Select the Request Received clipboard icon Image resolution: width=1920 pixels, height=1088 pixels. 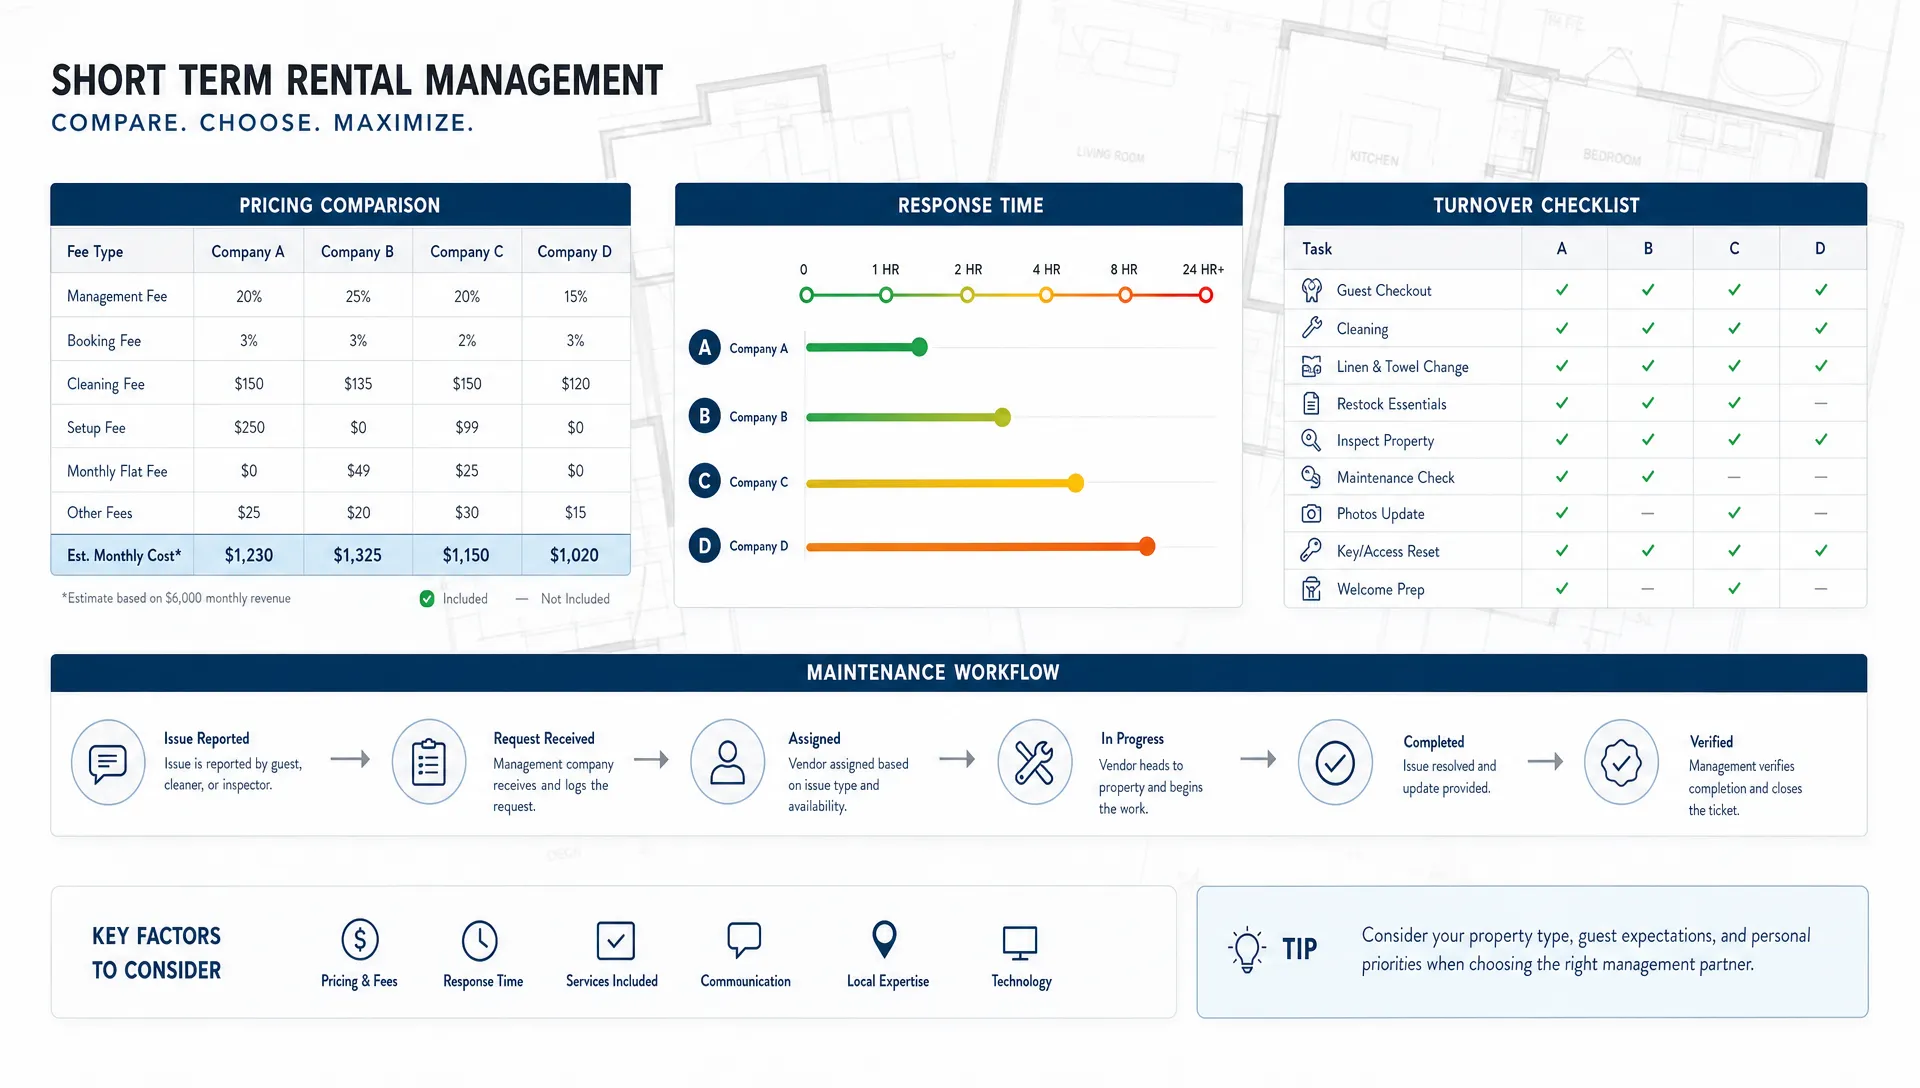tap(429, 762)
